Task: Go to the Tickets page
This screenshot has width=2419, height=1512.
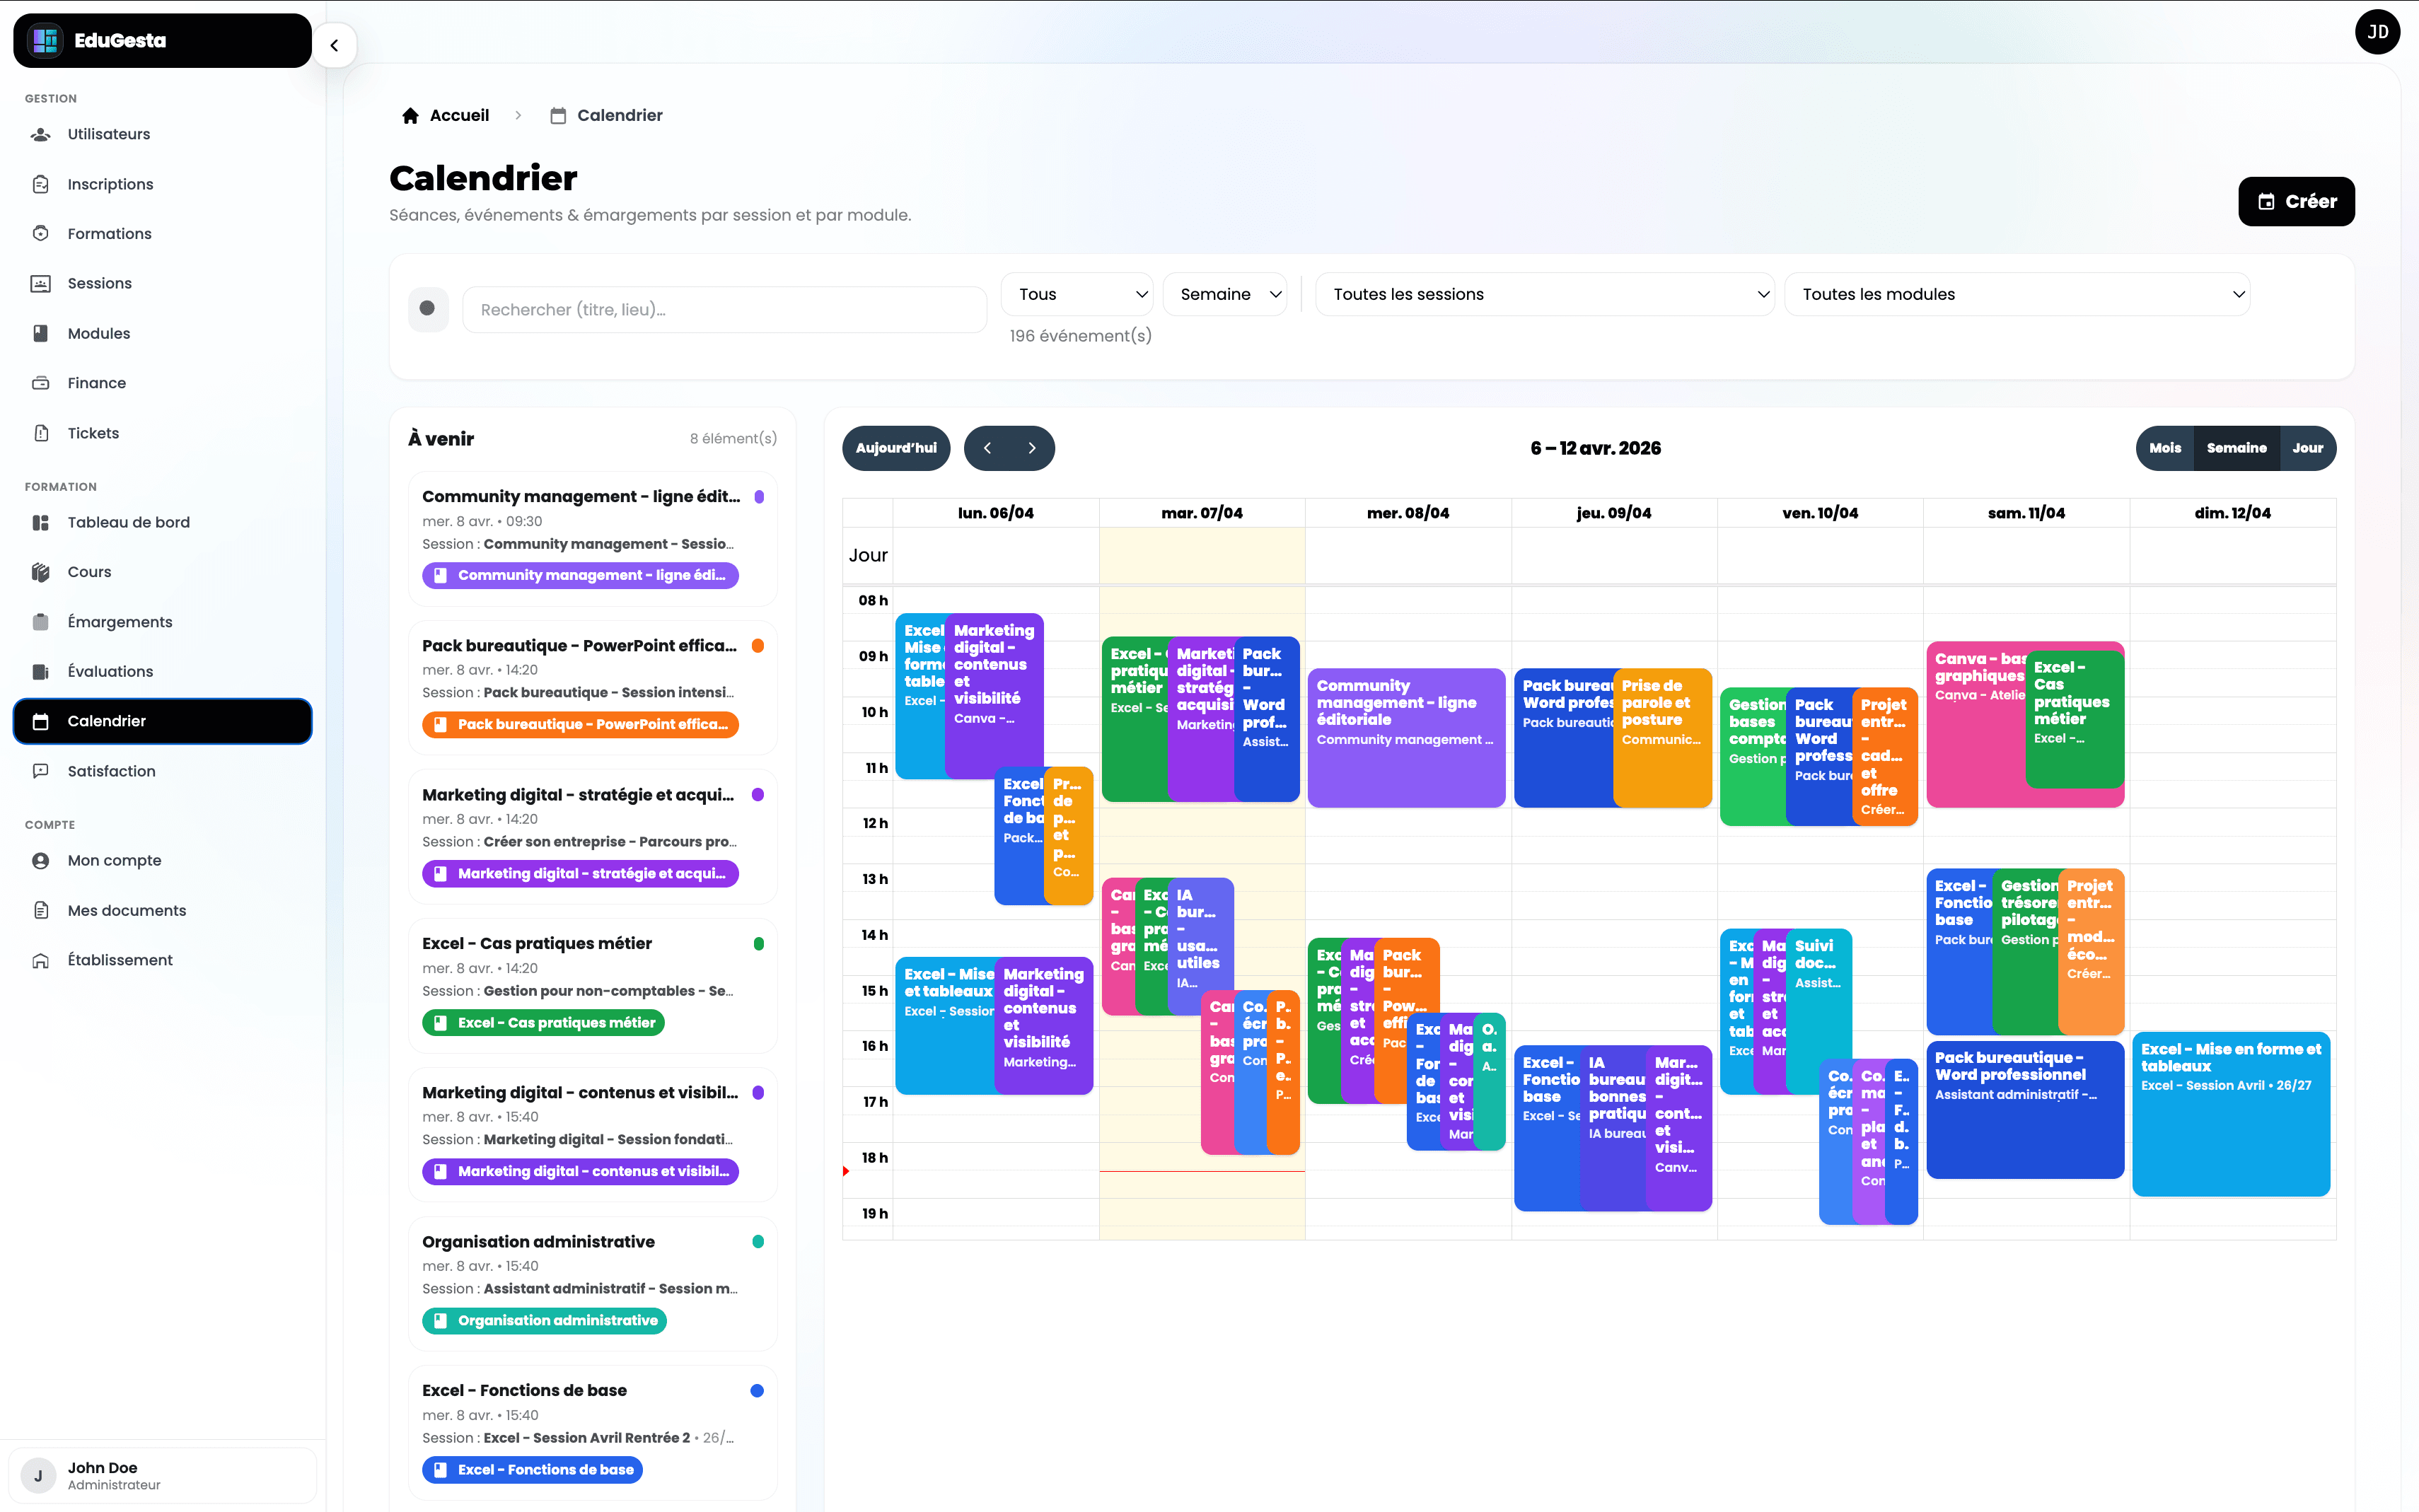Action: tap(93, 432)
